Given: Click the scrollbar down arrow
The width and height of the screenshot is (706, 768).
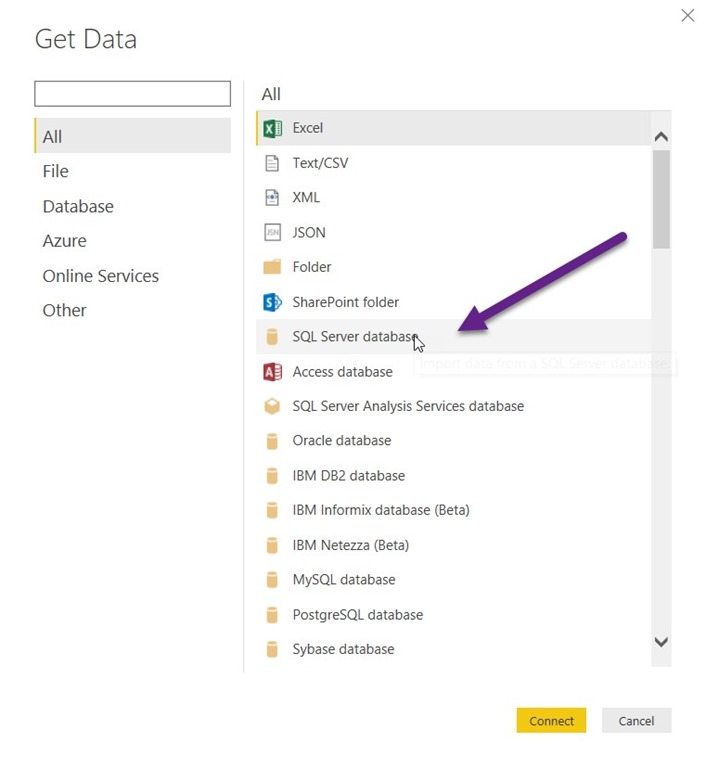Looking at the screenshot, I should click(661, 642).
